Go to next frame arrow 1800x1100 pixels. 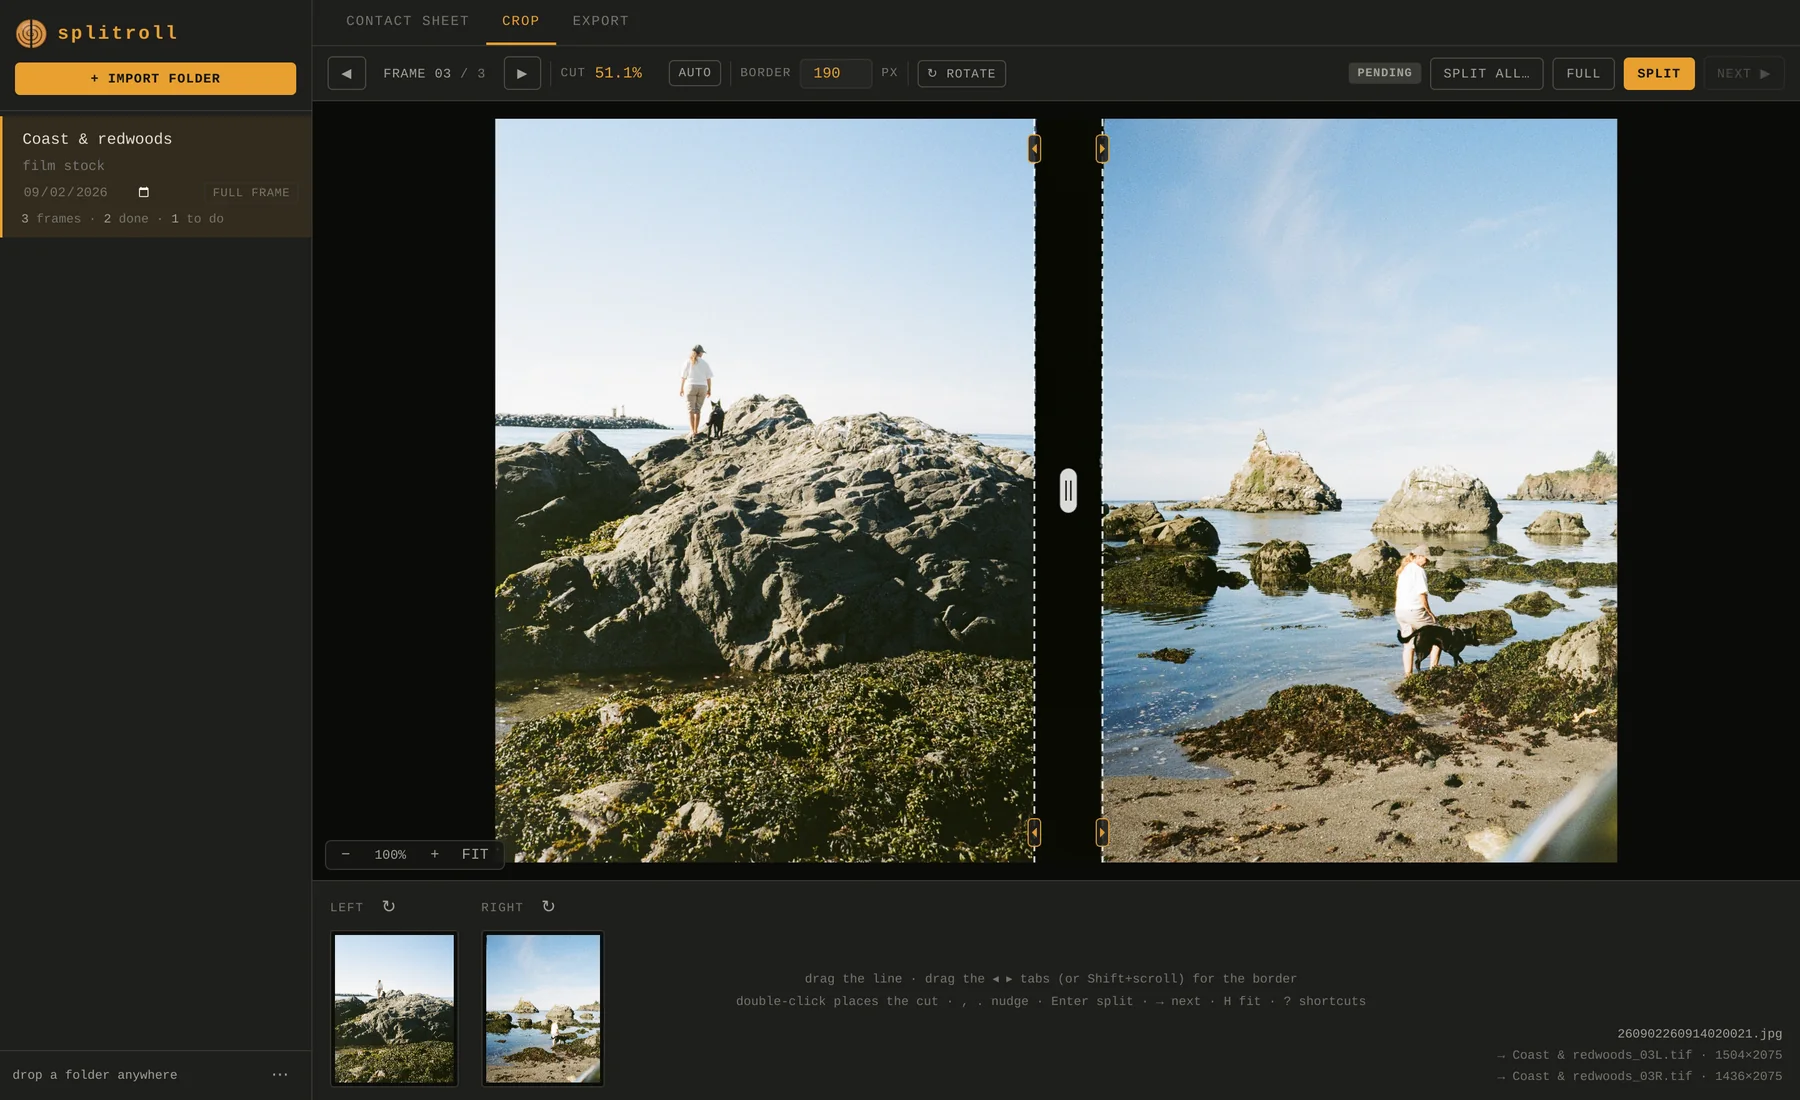(522, 73)
